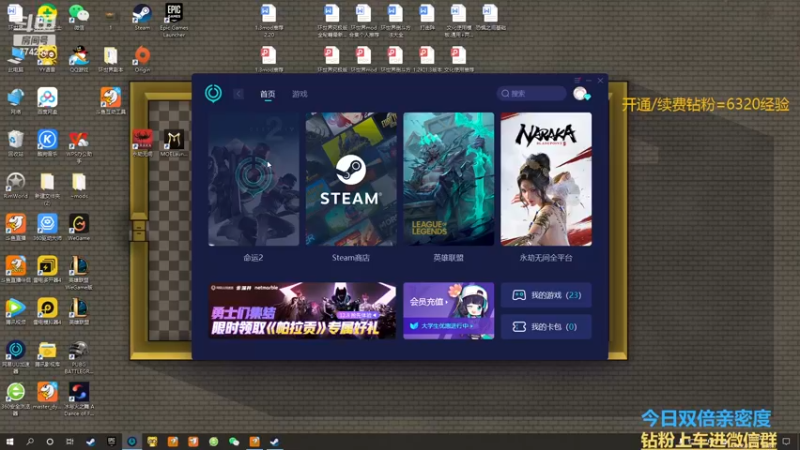Select the MOELauncher desktop shortcut
The height and width of the screenshot is (450, 800).
pyautogui.click(x=174, y=143)
